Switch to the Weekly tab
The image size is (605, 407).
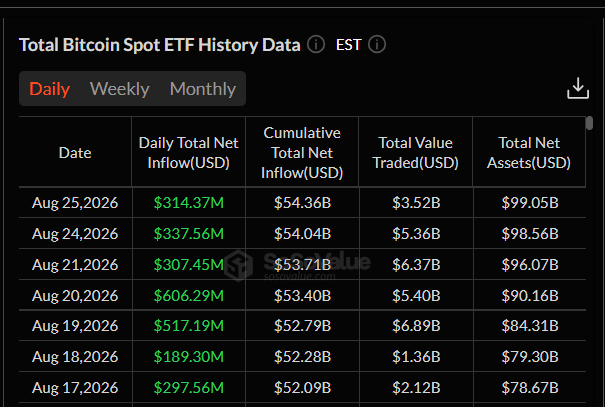click(120, 89)
